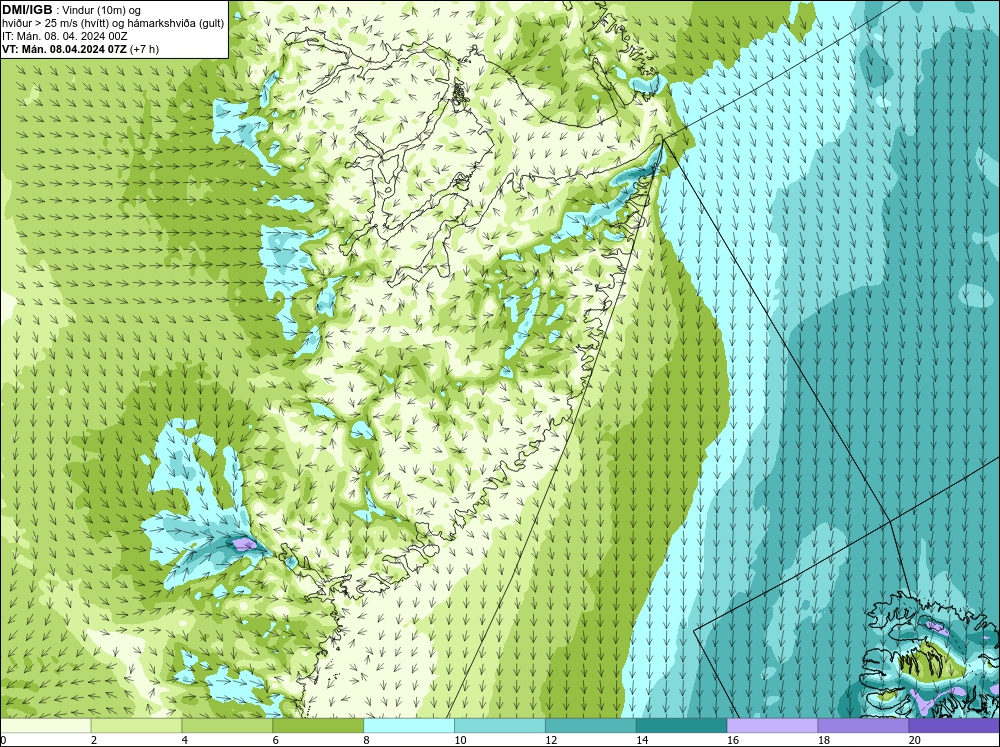Click the legend value '8'
This screenshot has height=747, width=1000.
pos(367,740)
